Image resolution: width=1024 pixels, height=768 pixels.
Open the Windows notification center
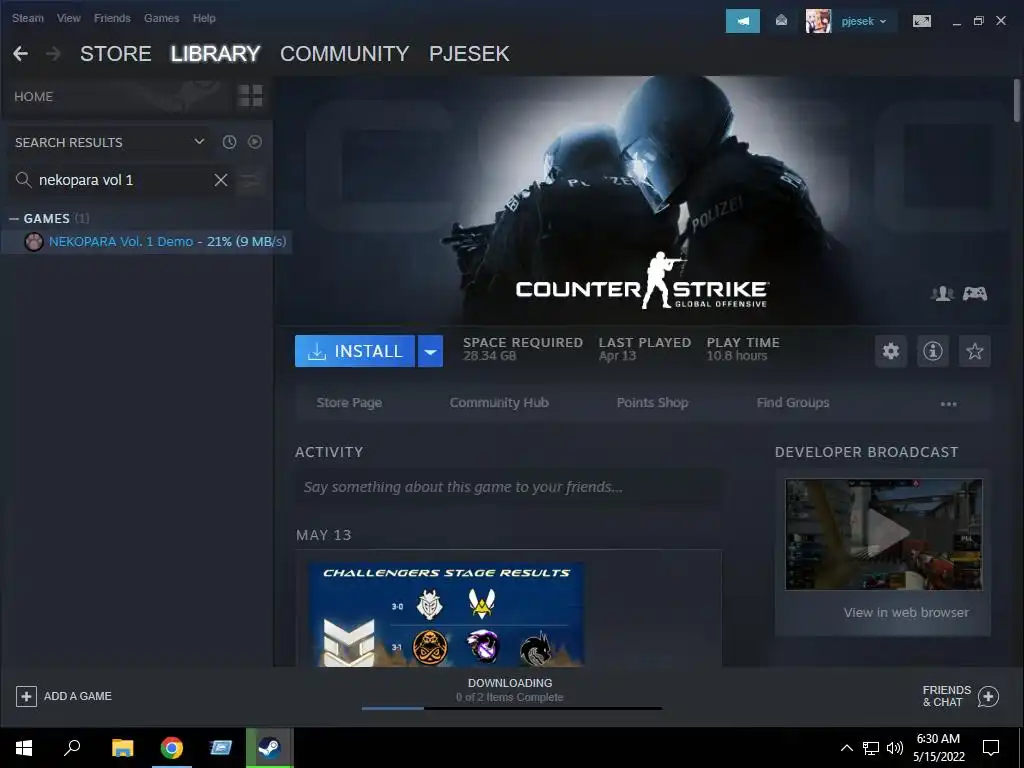991,748
